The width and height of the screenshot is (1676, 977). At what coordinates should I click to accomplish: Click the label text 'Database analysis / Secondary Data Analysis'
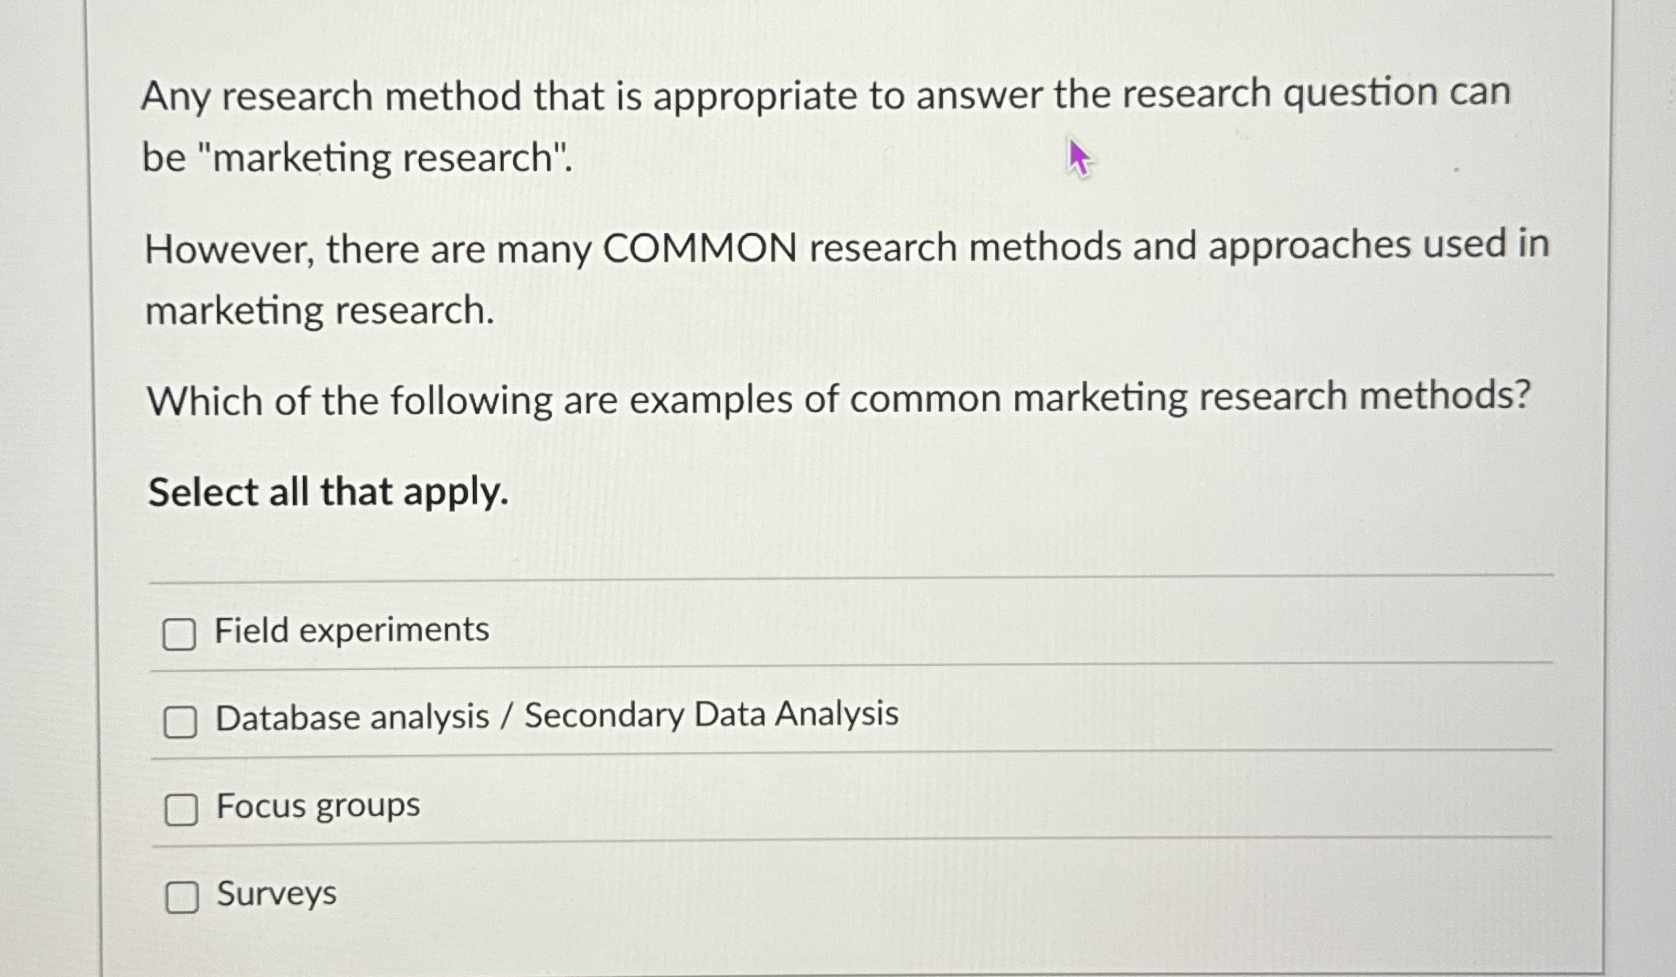(556, 715)
